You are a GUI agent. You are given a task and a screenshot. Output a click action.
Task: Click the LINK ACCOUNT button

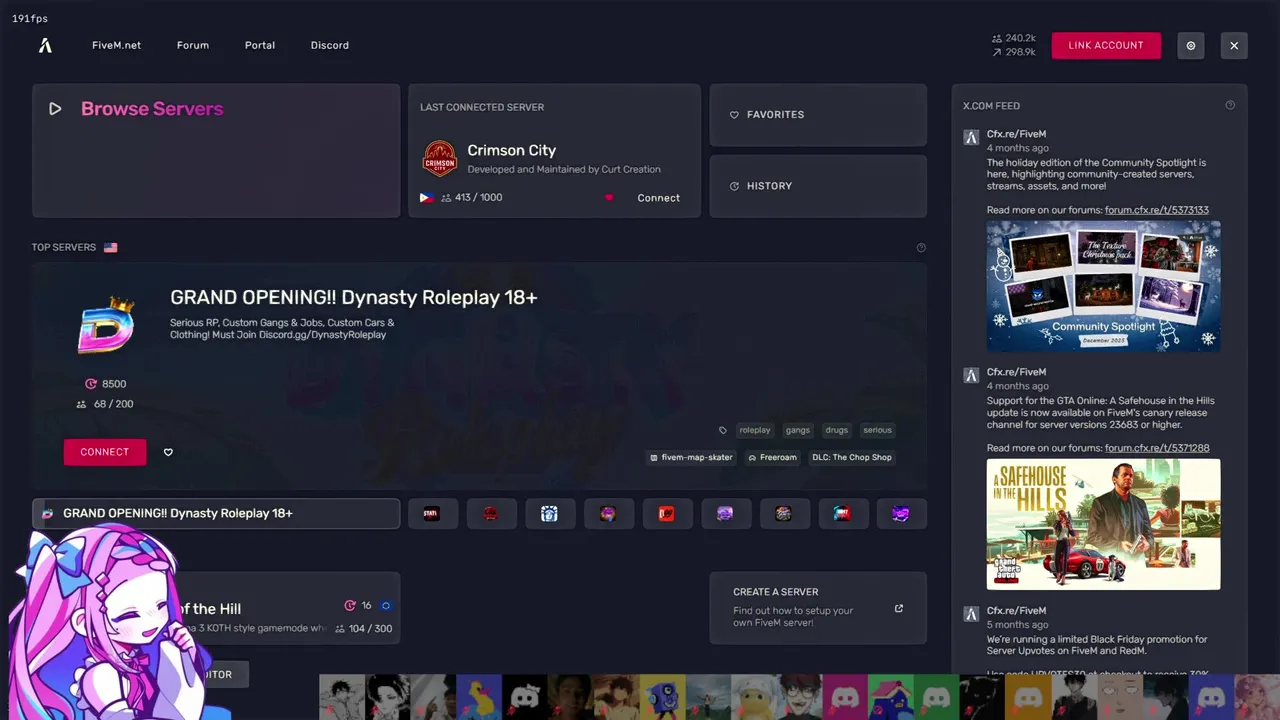[x=1106, y=45]
